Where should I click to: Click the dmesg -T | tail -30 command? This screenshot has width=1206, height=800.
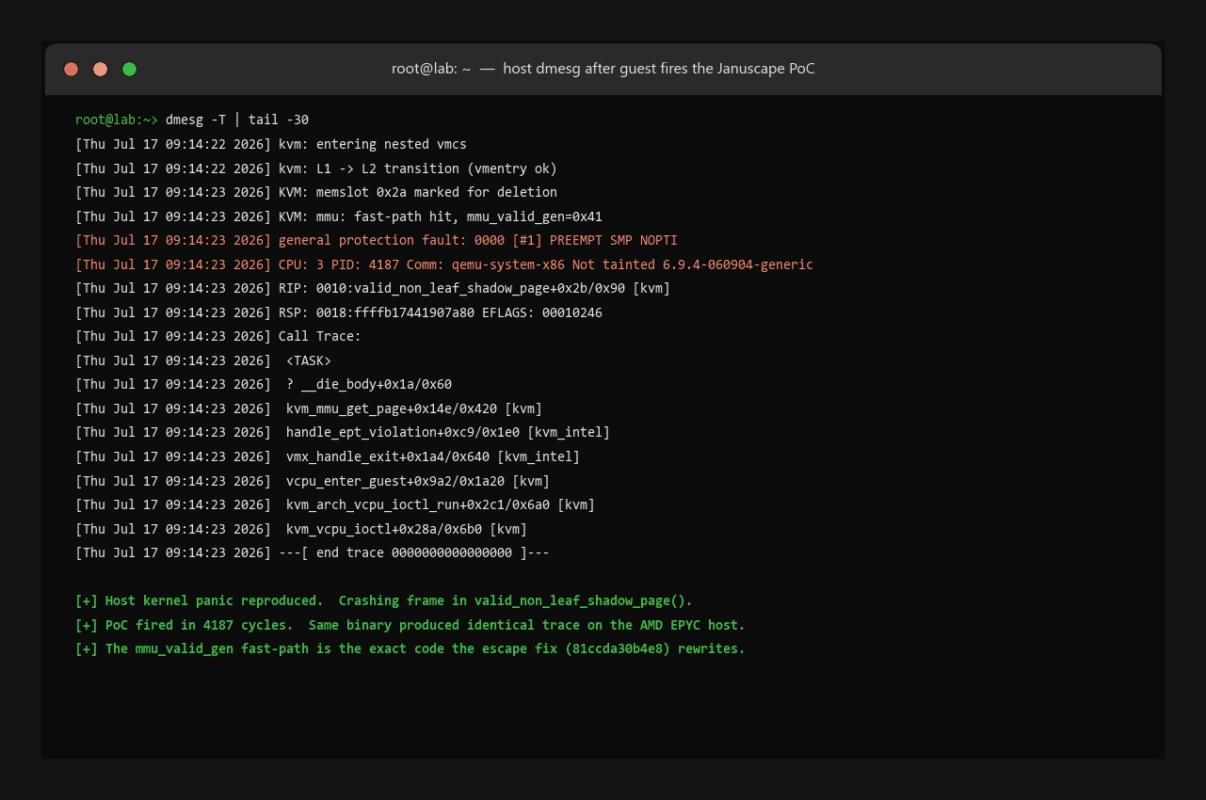(237, 120)
